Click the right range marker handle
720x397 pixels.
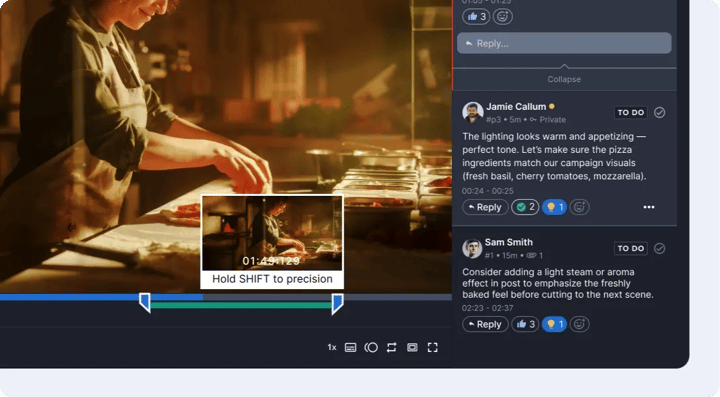coord(337,304)
